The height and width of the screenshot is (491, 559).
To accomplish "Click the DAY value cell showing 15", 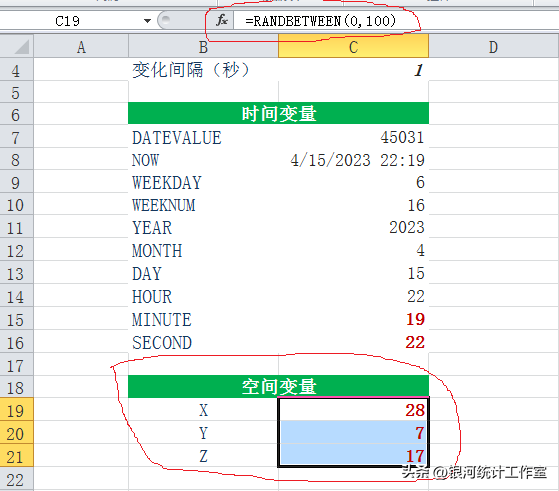I will 353,273.
